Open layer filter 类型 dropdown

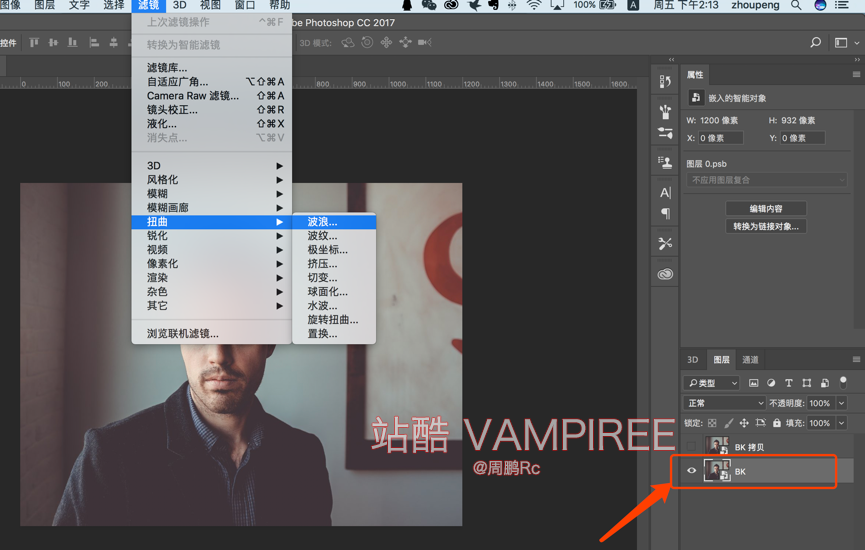tap(712, 383)
